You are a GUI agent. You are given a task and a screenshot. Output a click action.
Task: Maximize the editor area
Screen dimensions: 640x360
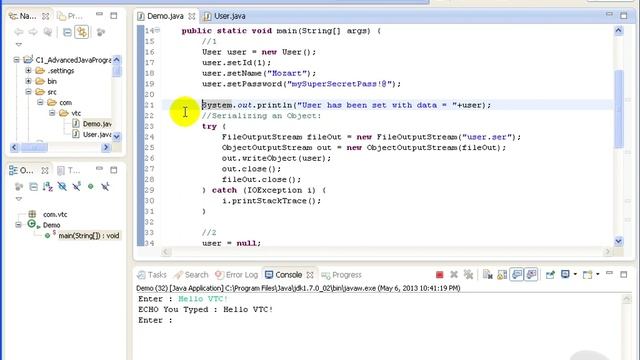click(623, 16)
